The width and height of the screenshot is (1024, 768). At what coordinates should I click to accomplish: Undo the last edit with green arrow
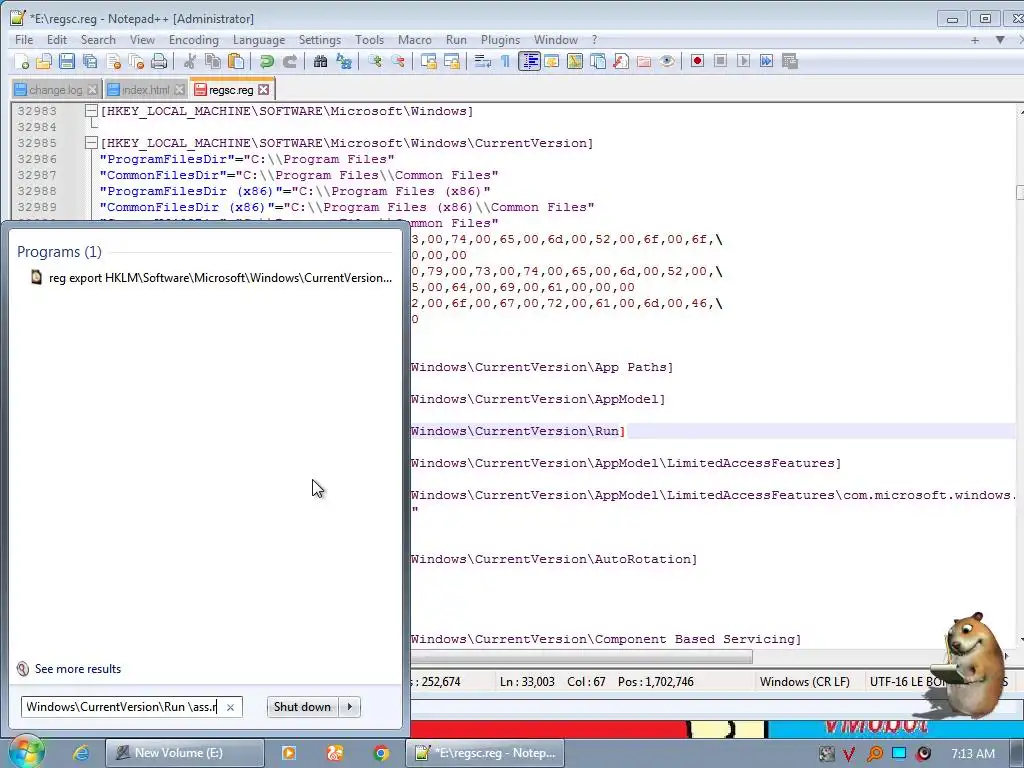266,61
